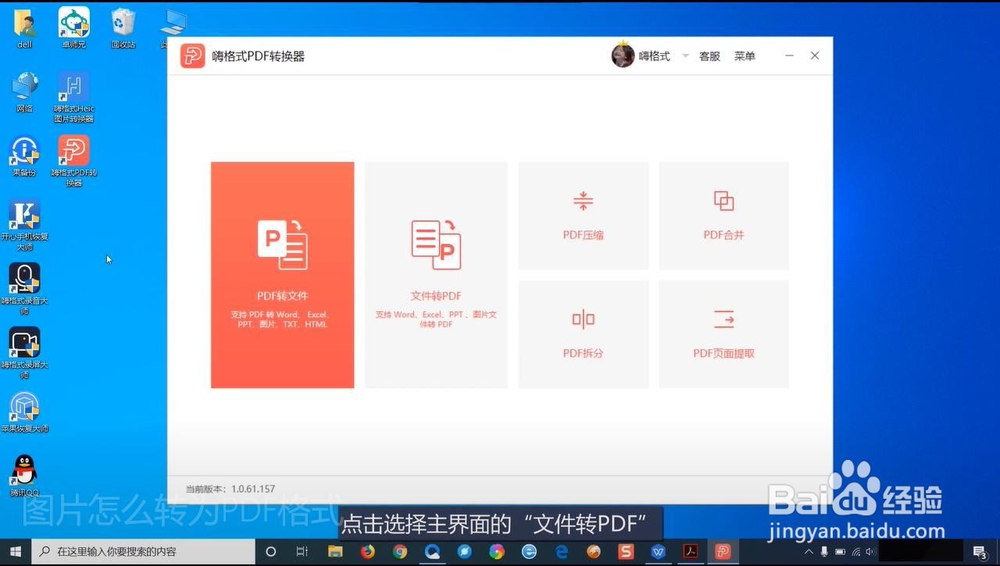Open the red S Sogou taskbar icon
Image resolution: width=1000 pixels, height=566 pixels.
(626, 551)
